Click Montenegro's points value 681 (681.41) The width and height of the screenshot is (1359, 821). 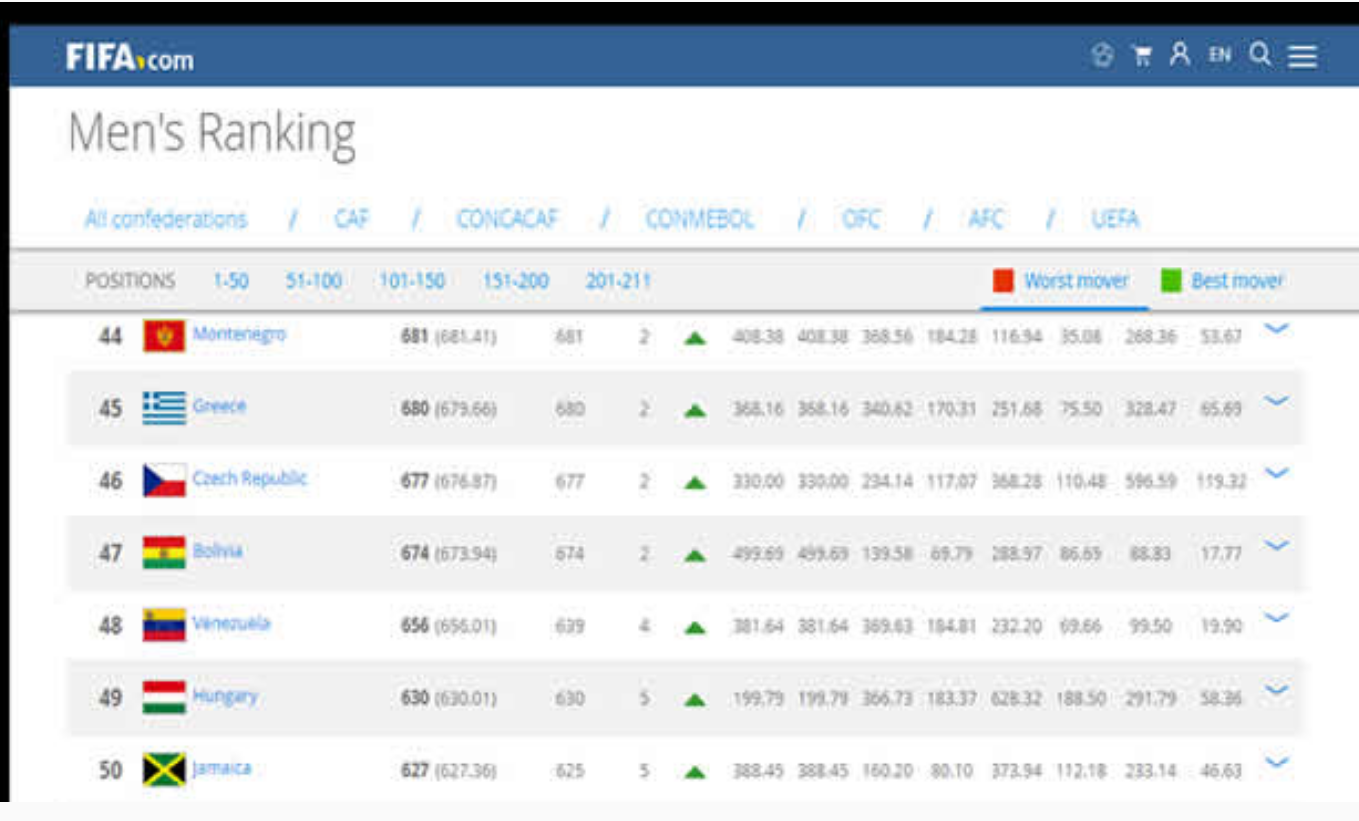click(x=449, y=337)
